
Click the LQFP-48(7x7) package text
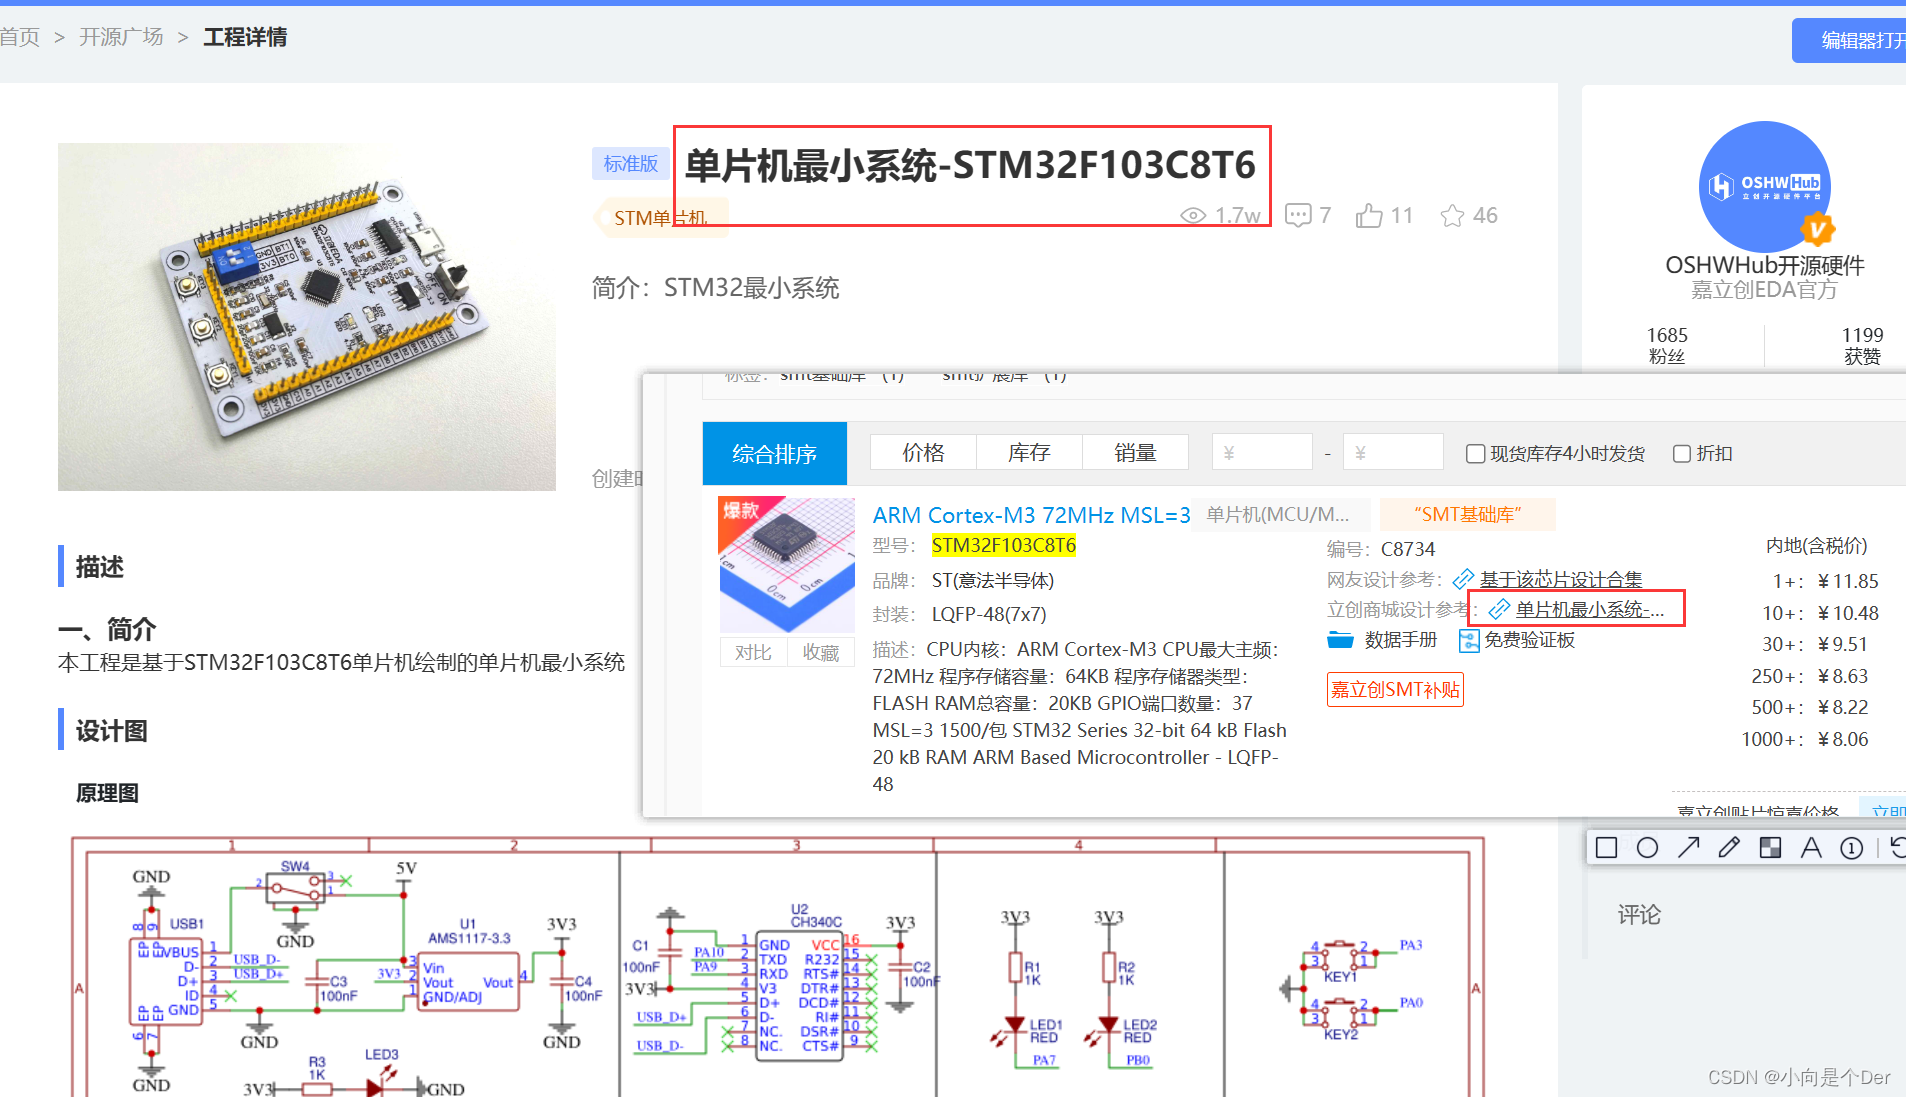989,614
